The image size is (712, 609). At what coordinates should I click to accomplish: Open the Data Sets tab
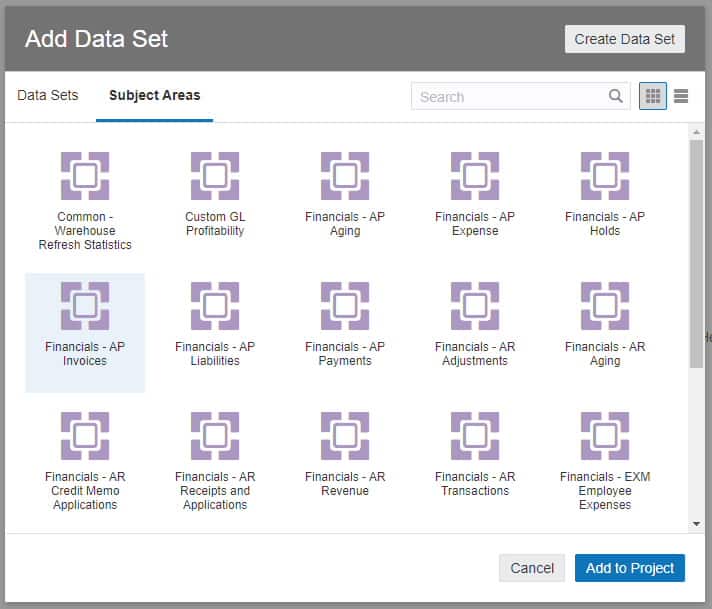(48, 95)
